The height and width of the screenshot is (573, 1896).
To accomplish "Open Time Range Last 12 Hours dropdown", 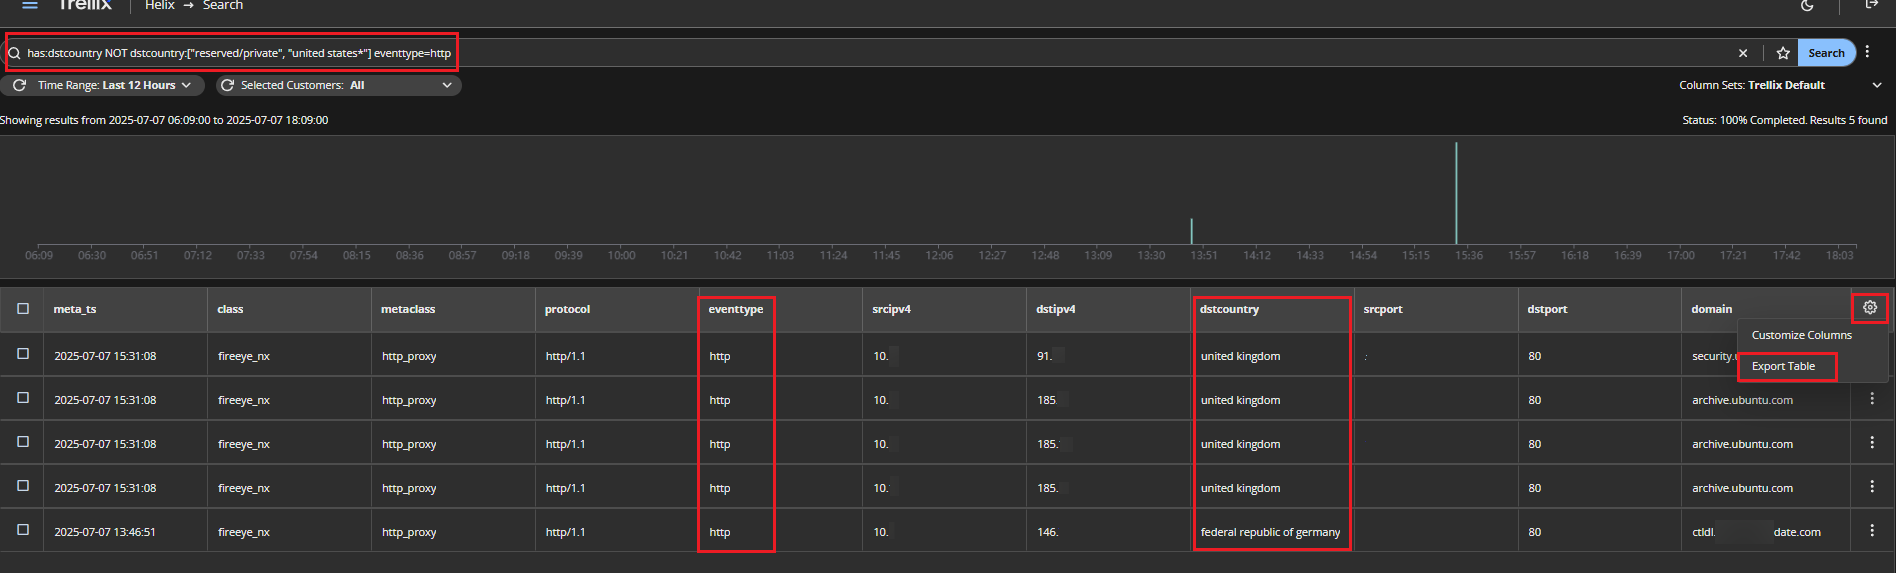I will (x=114, y=85).
